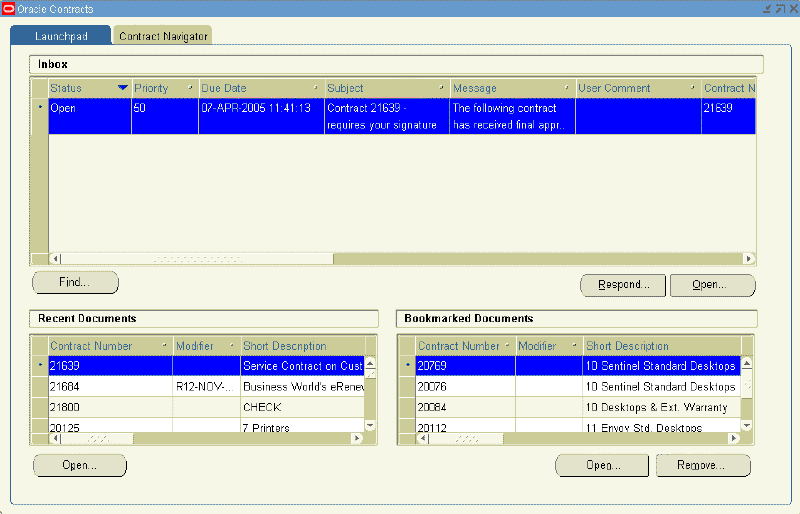800x514 pixels.
Task: Click Short Description header in Bookmarked Documents
Action: point(662,346)
